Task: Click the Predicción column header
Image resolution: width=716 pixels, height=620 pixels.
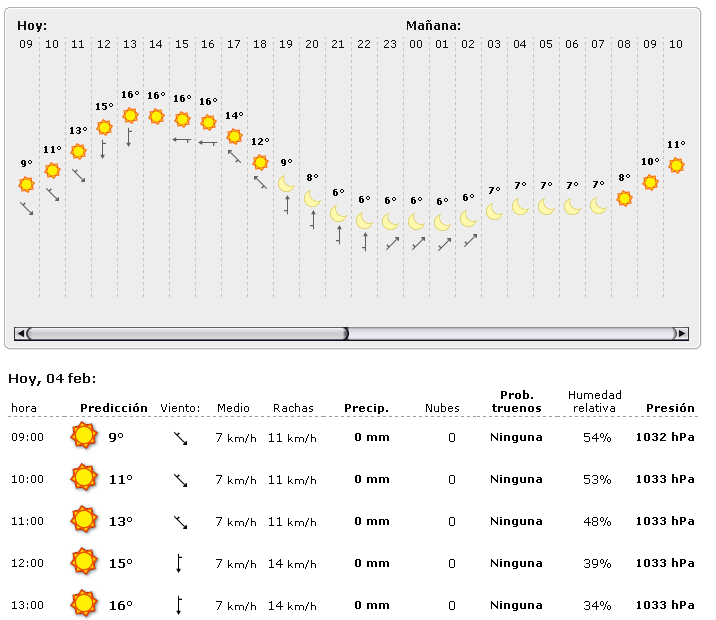Action: coord(114,408)
